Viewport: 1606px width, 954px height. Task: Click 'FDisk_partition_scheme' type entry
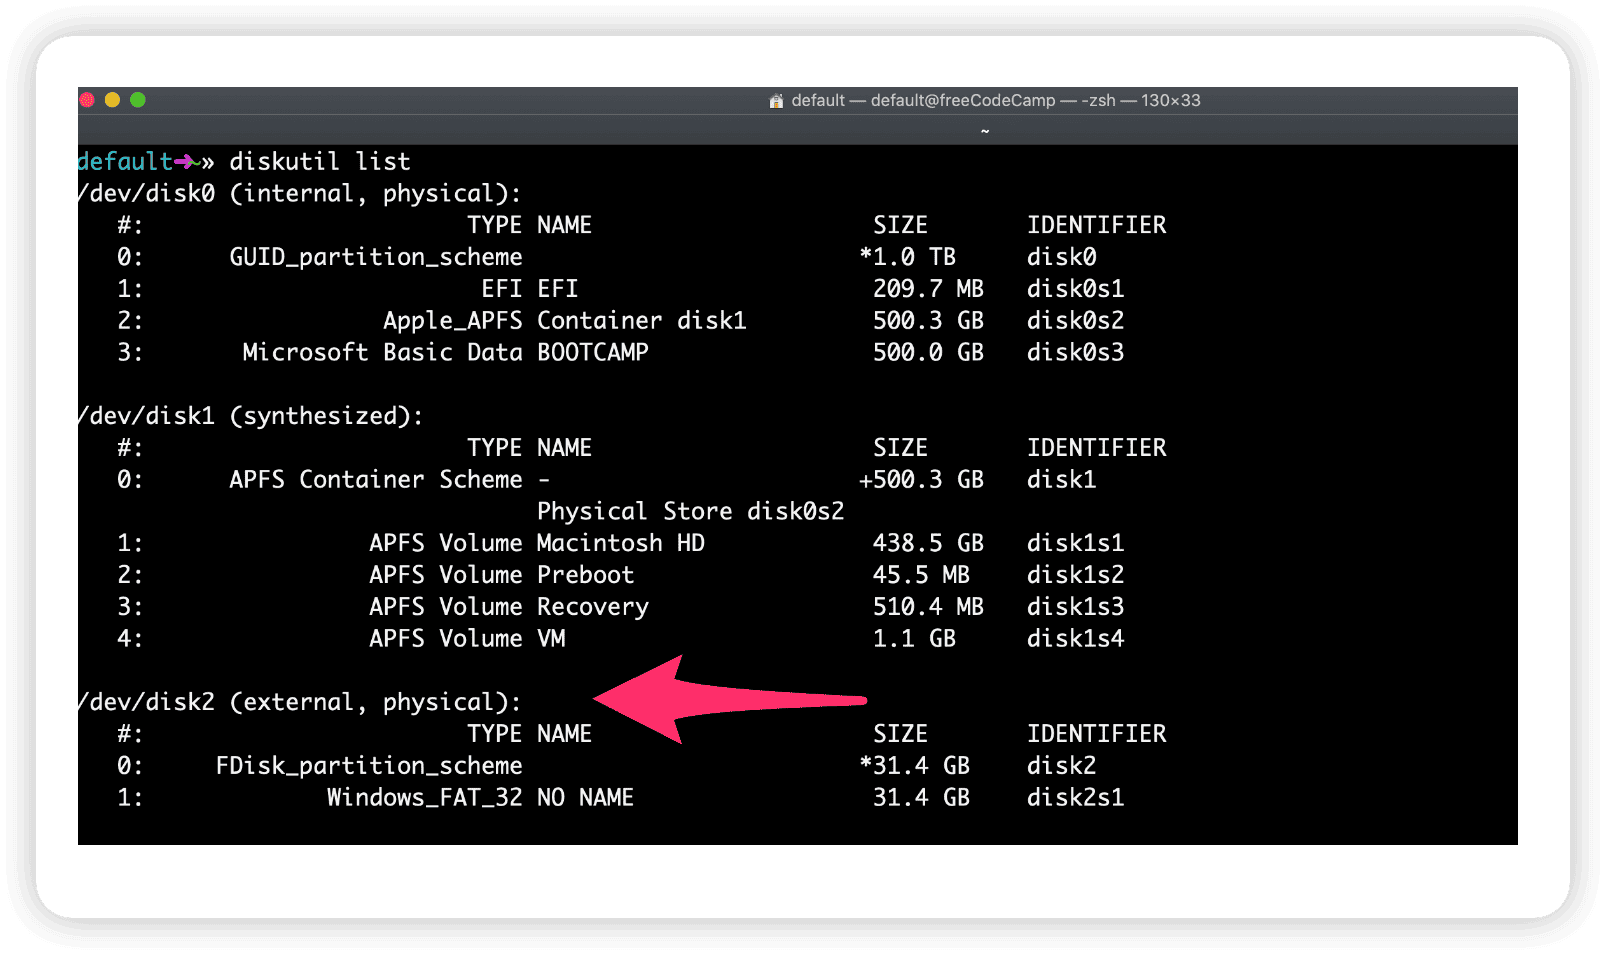coord(369,766)
